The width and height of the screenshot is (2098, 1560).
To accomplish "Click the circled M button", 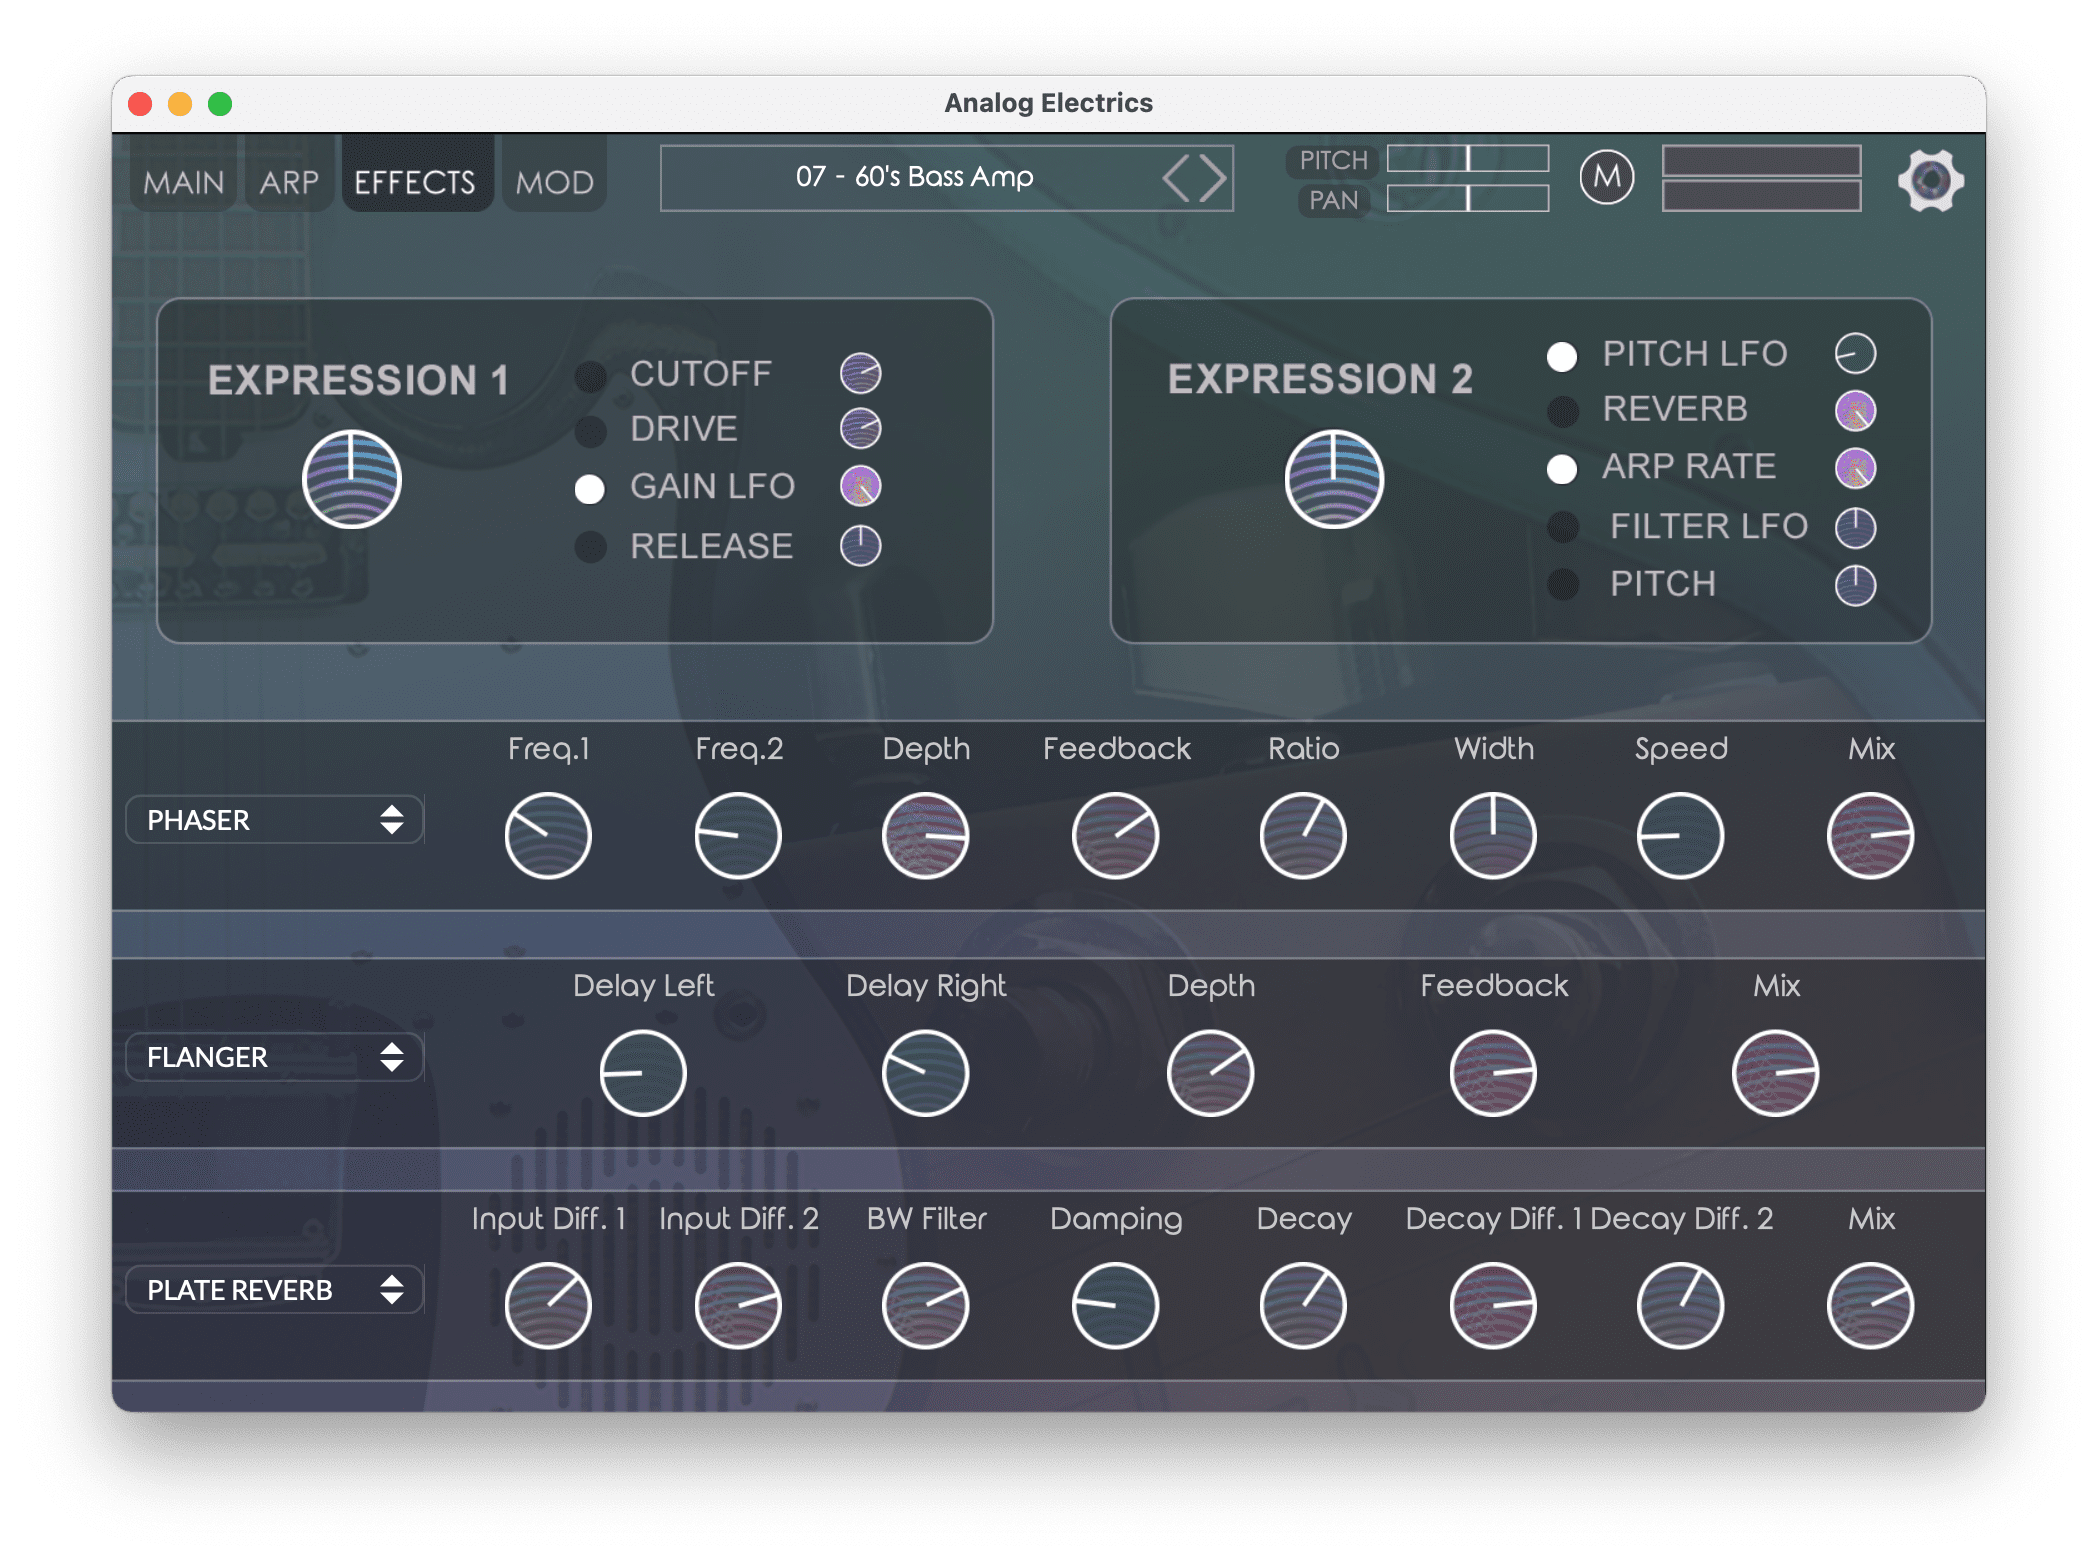I will click(x=1606, y=178).
